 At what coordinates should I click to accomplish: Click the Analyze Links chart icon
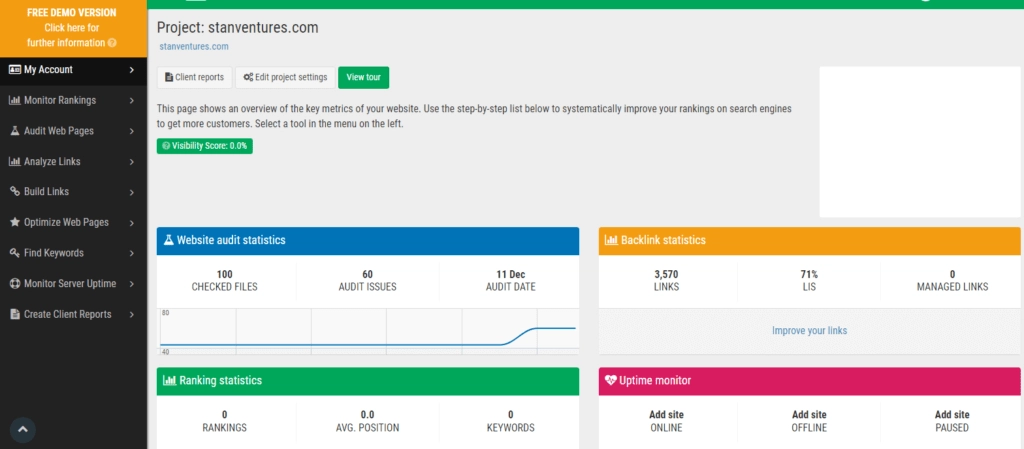point(15,161)
